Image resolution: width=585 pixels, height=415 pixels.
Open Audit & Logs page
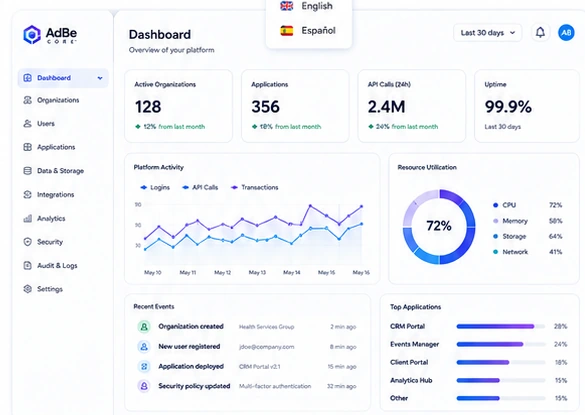click(x=63, y=265)
